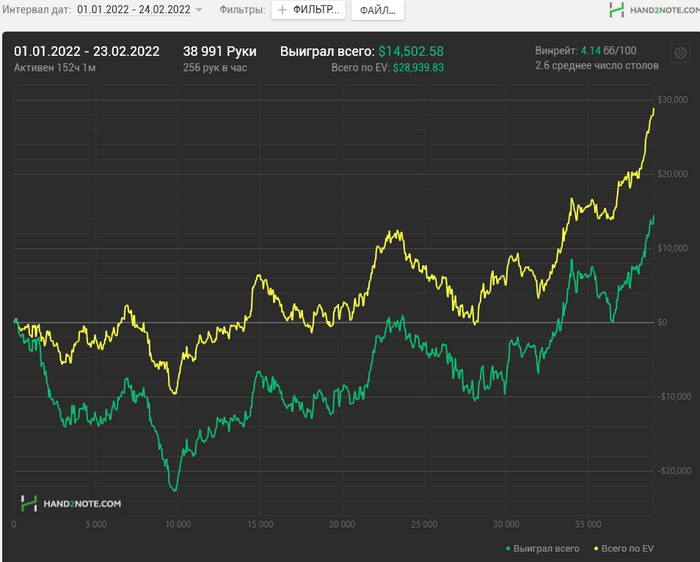Click the yellow legend dot for Всего по EV
The image size is (700, 562).
(x=596, y=549)
